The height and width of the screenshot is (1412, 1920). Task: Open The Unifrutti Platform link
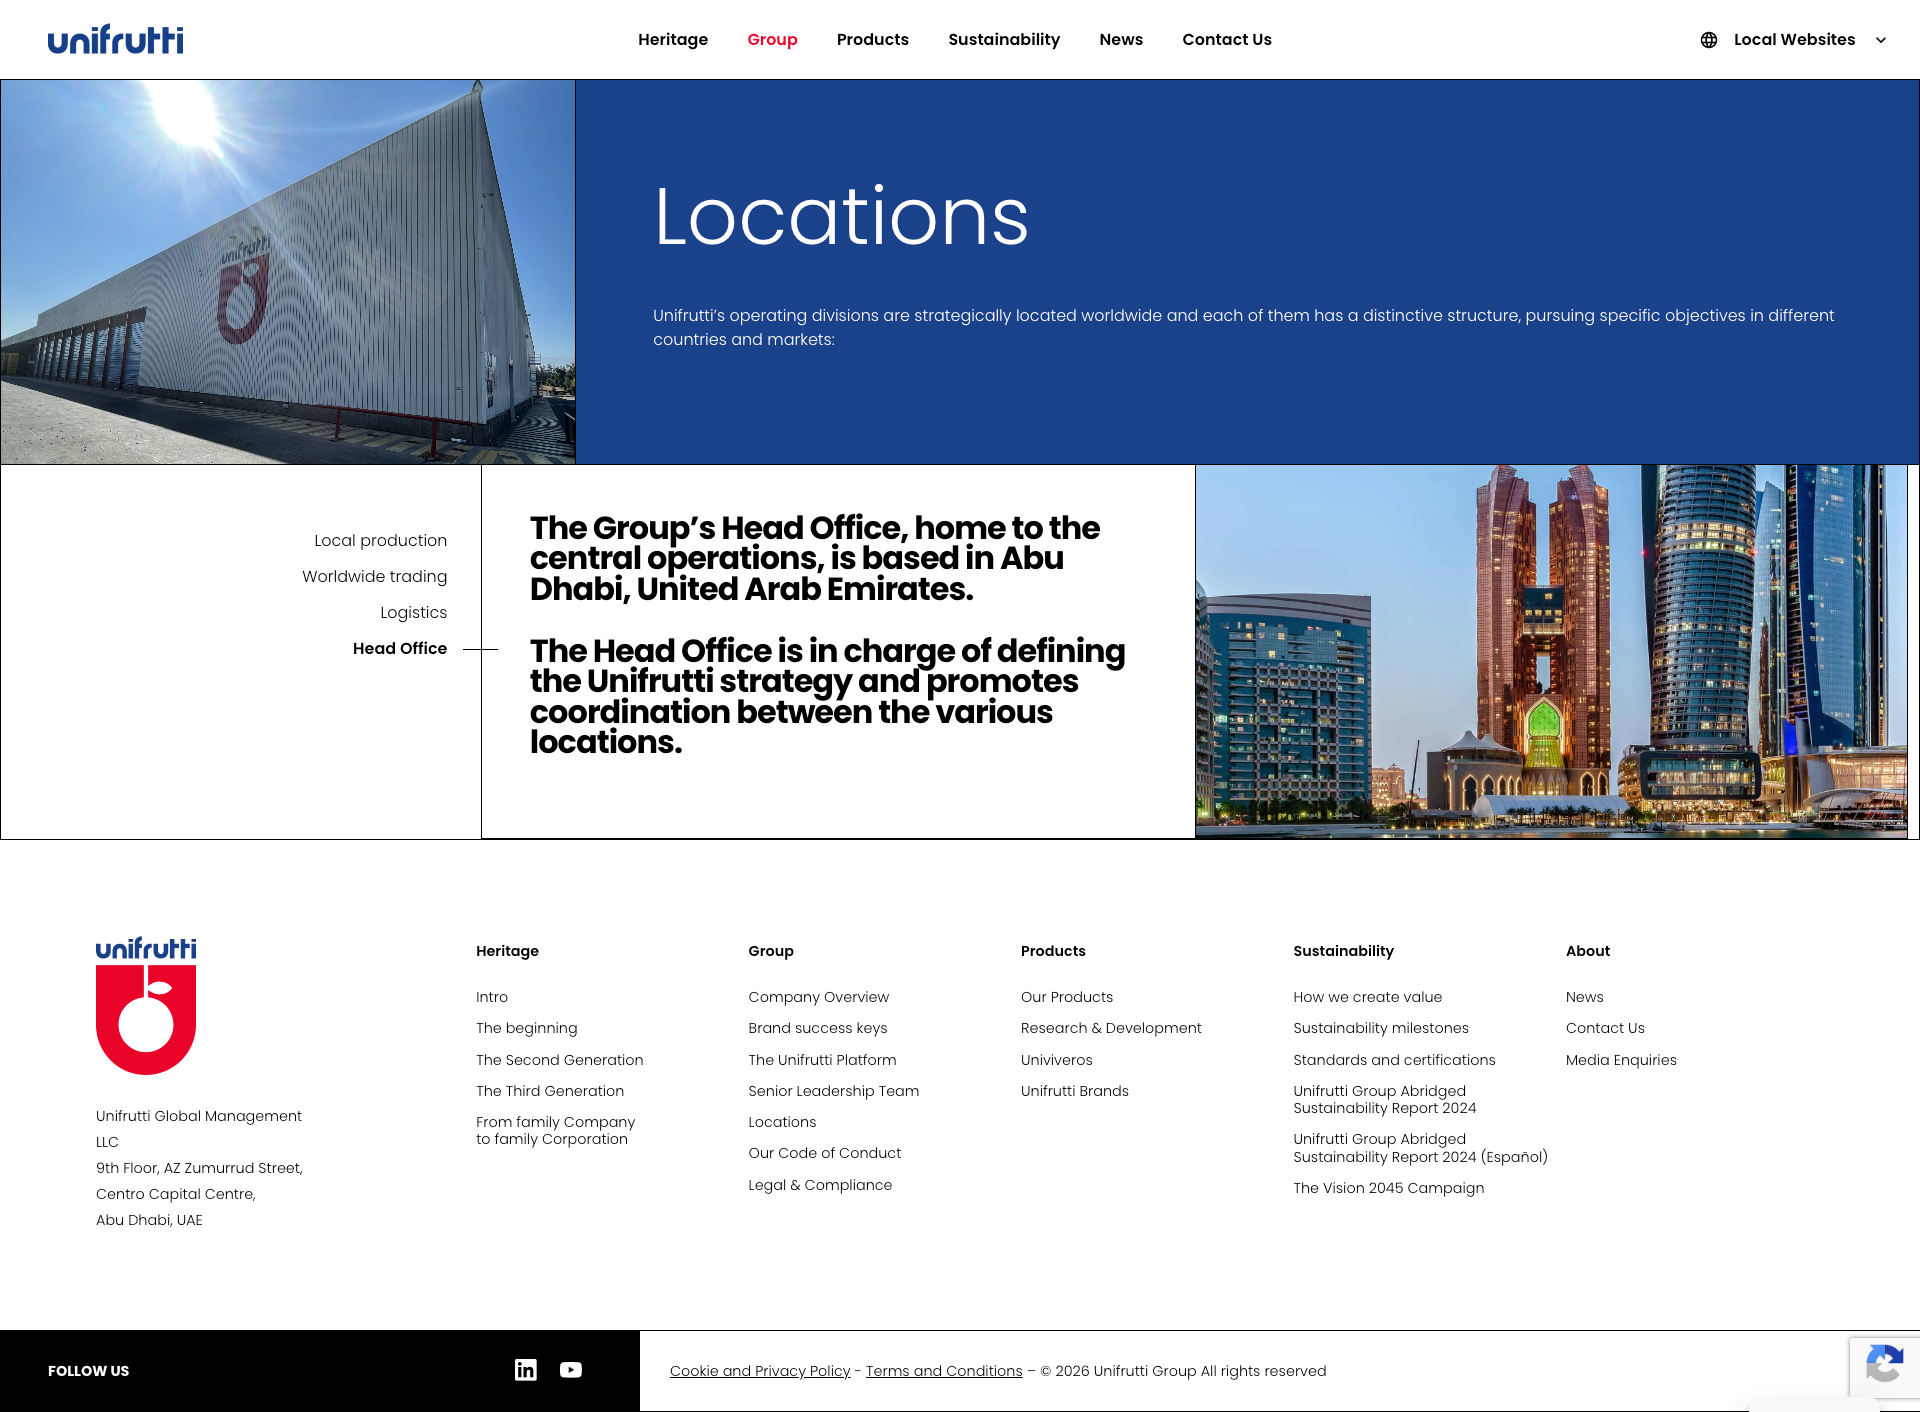coord(822,1060)
